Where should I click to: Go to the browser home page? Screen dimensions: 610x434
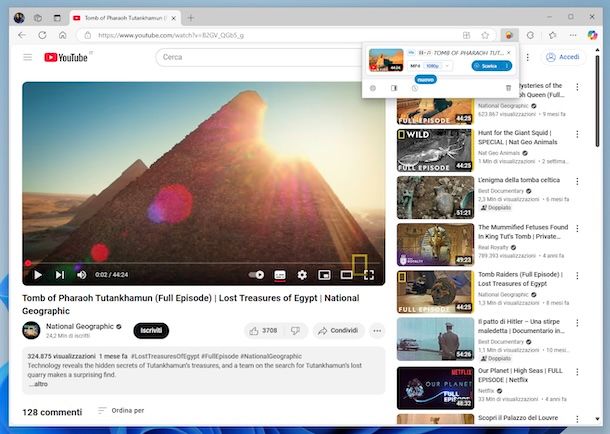[x=63, y=35]
